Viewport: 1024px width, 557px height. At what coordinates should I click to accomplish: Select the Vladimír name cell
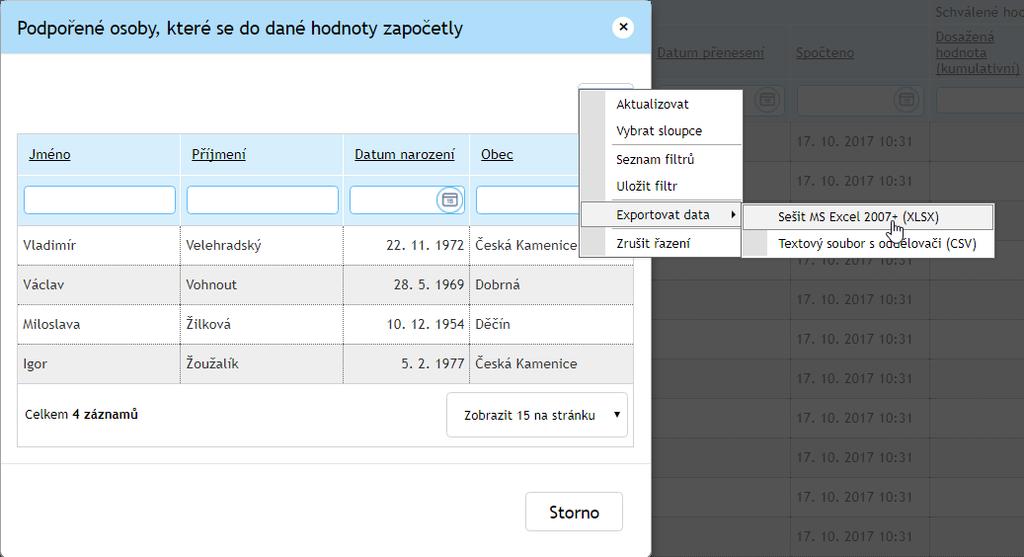[x=99, y=246]
